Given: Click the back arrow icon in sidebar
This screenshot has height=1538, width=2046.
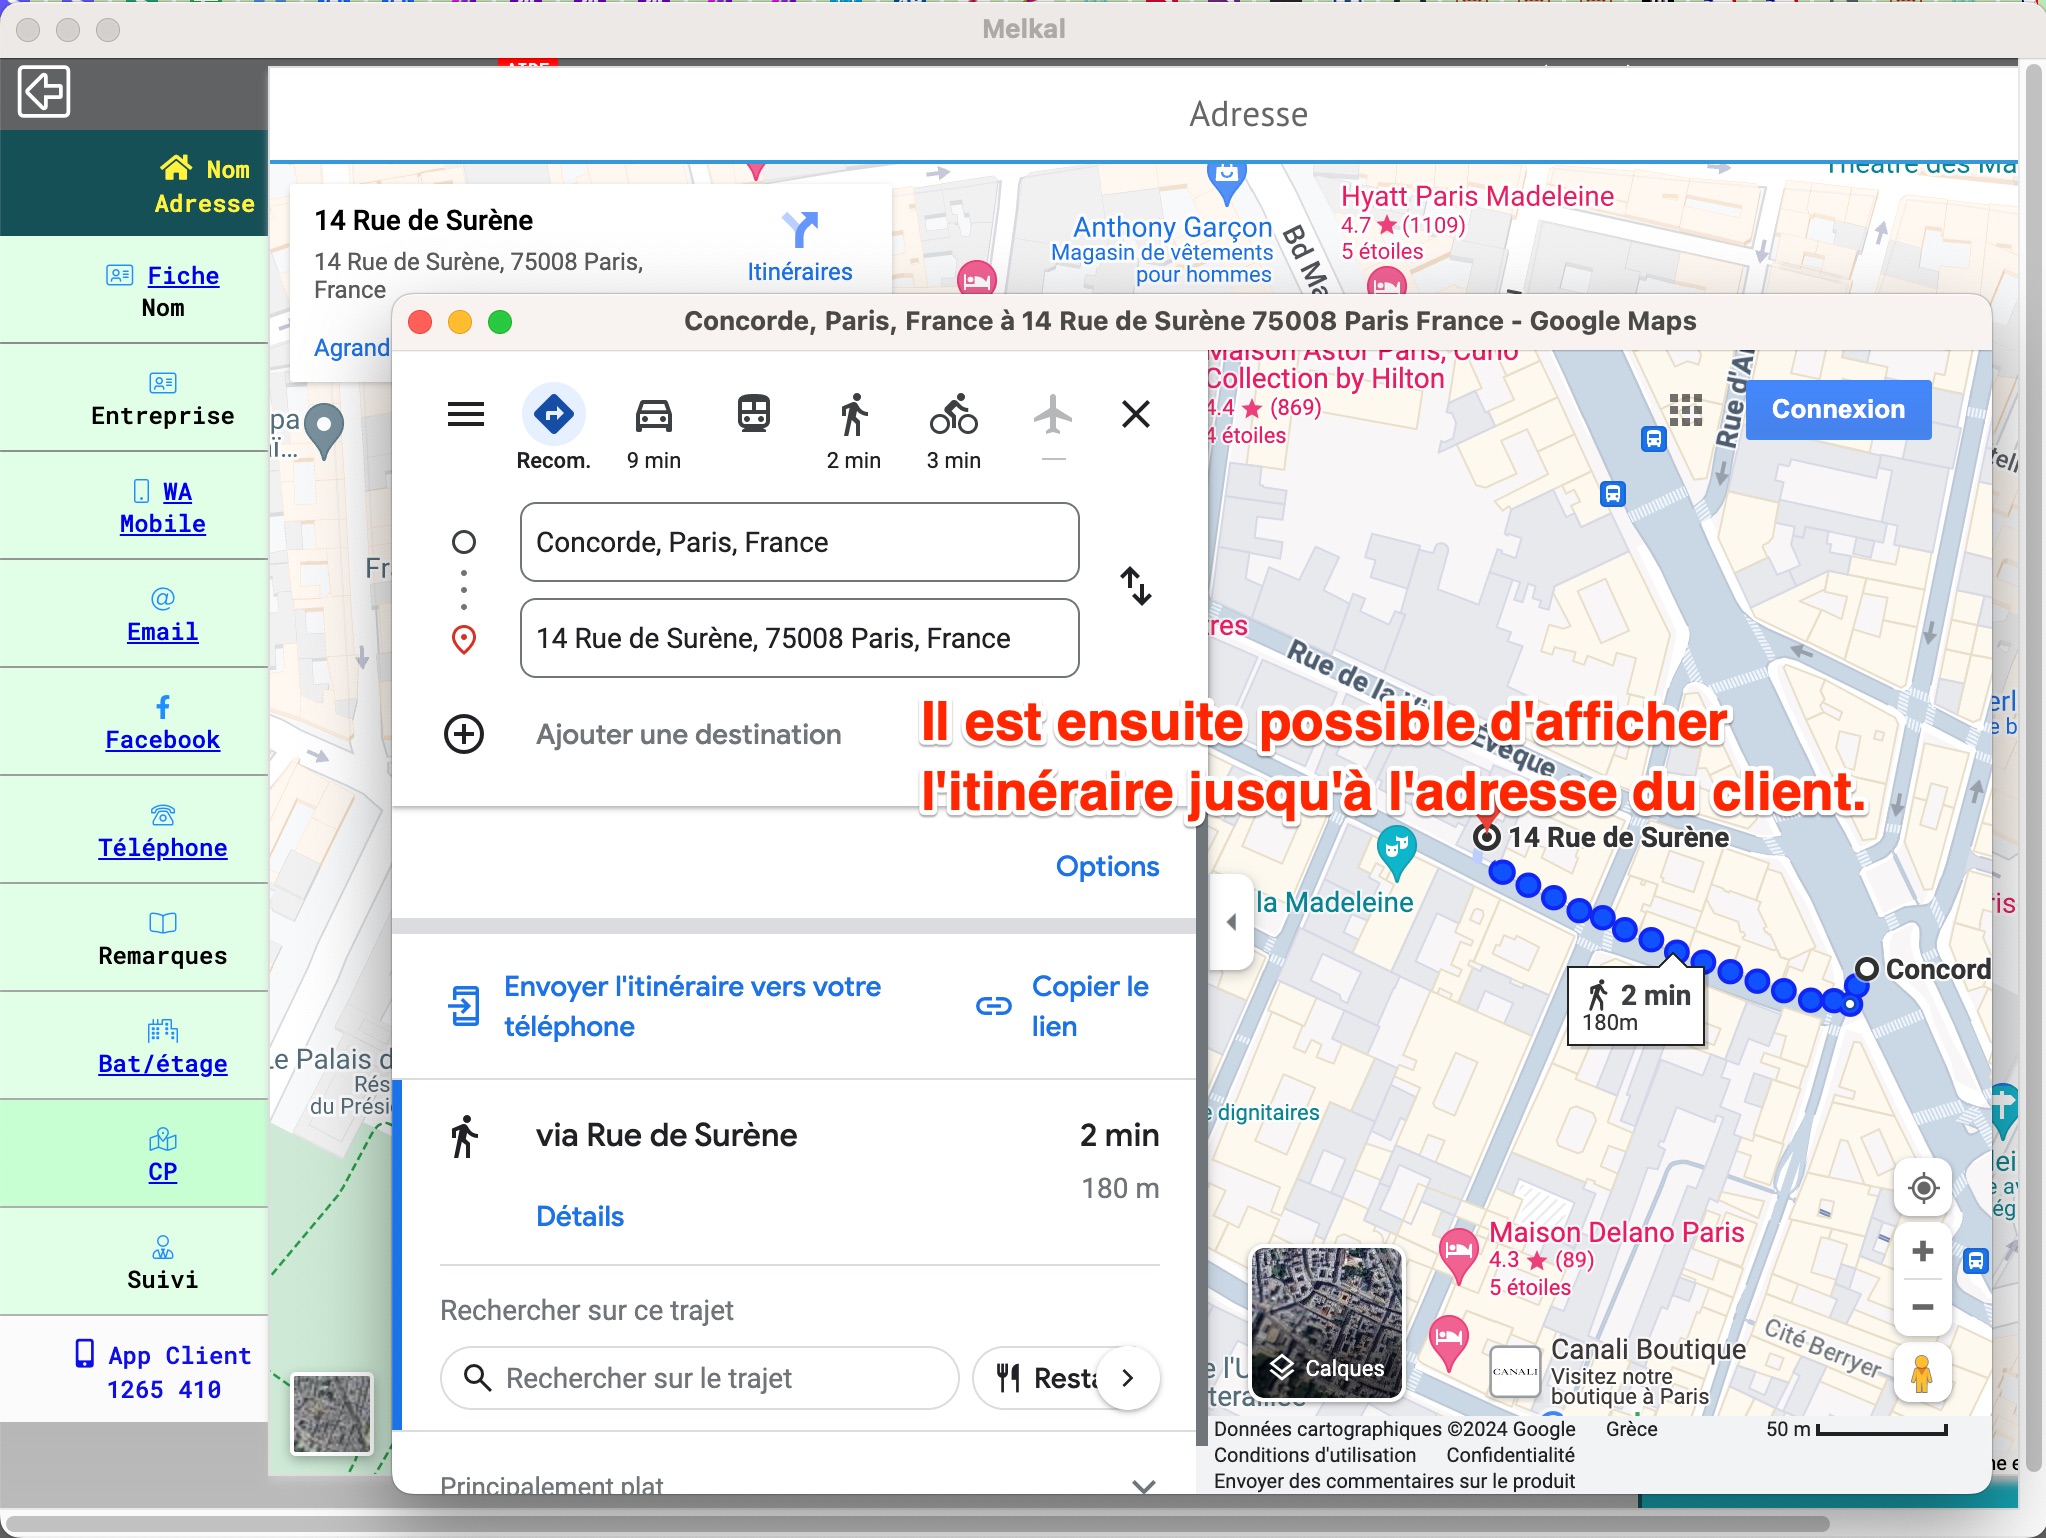Looking at the screenshot, I should [x=44, y=92].
